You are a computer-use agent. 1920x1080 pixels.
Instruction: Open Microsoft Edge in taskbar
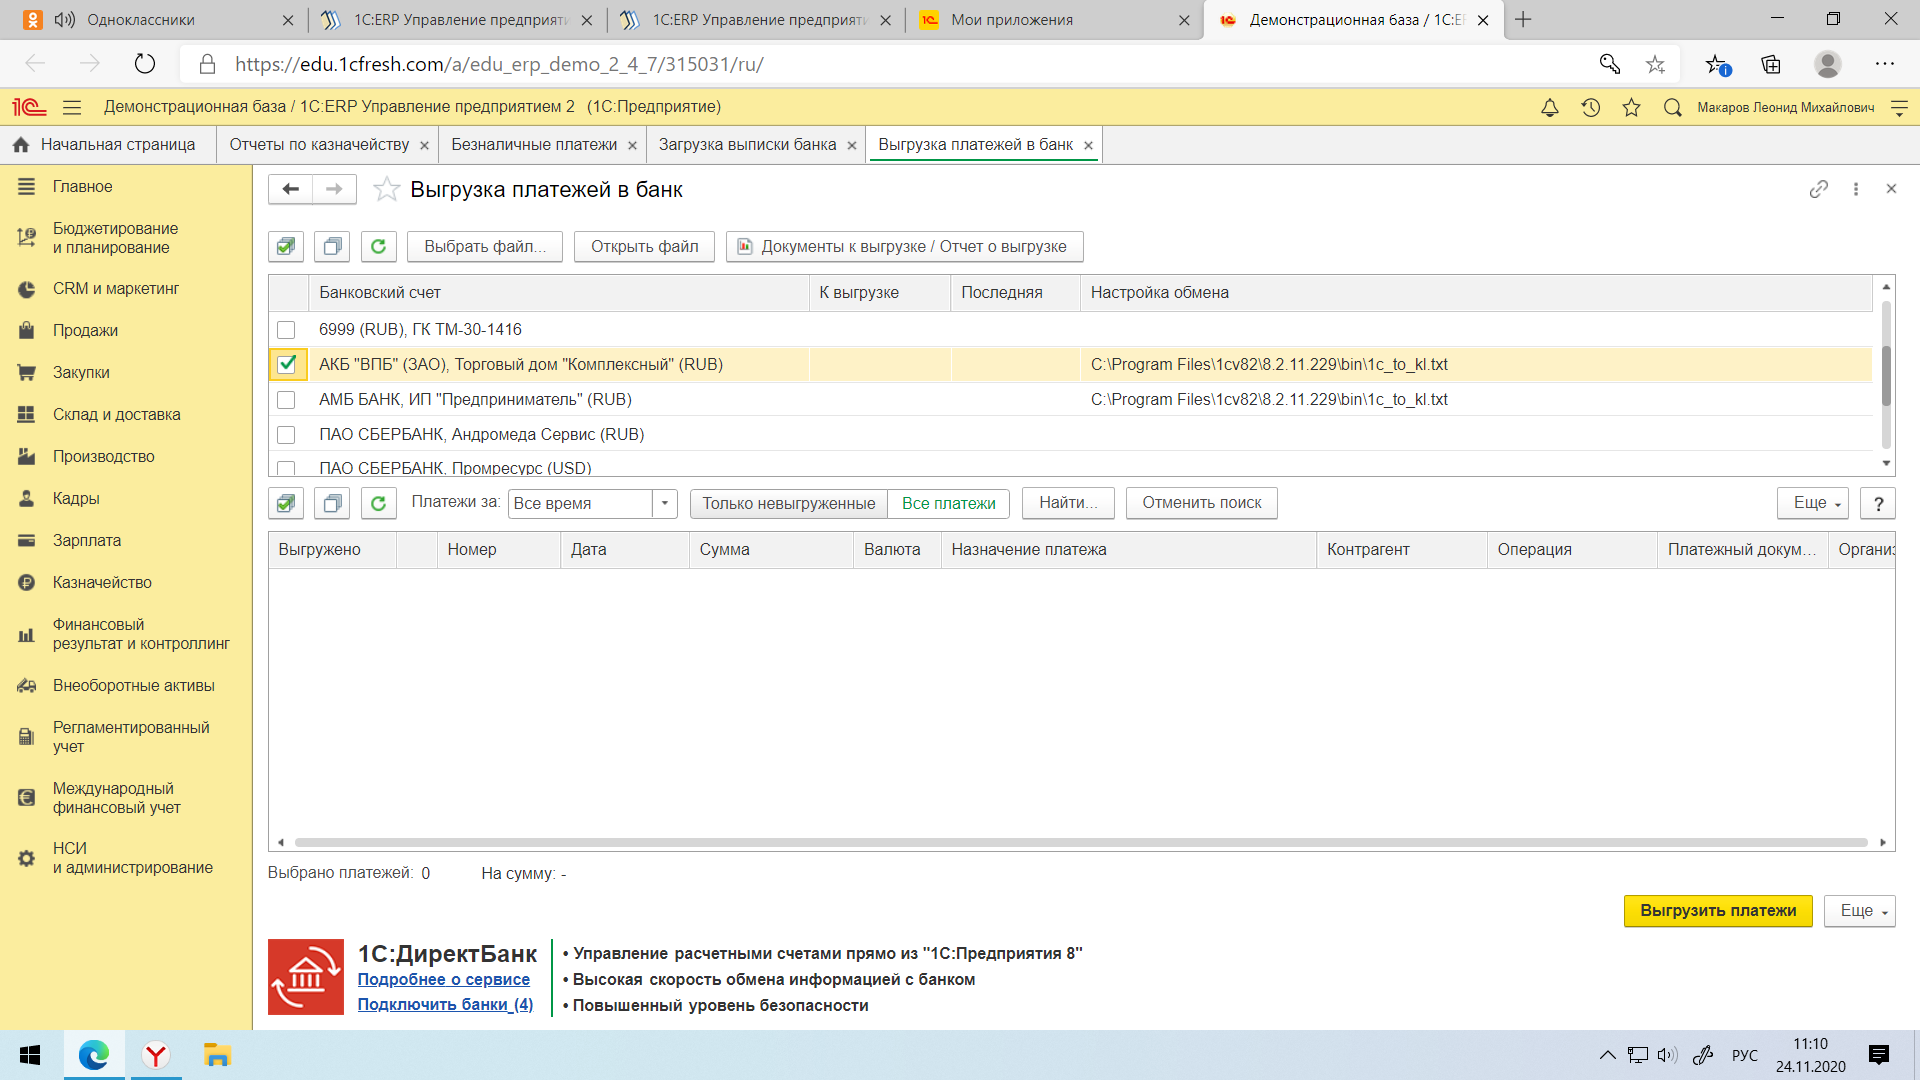click(94, 1055)
